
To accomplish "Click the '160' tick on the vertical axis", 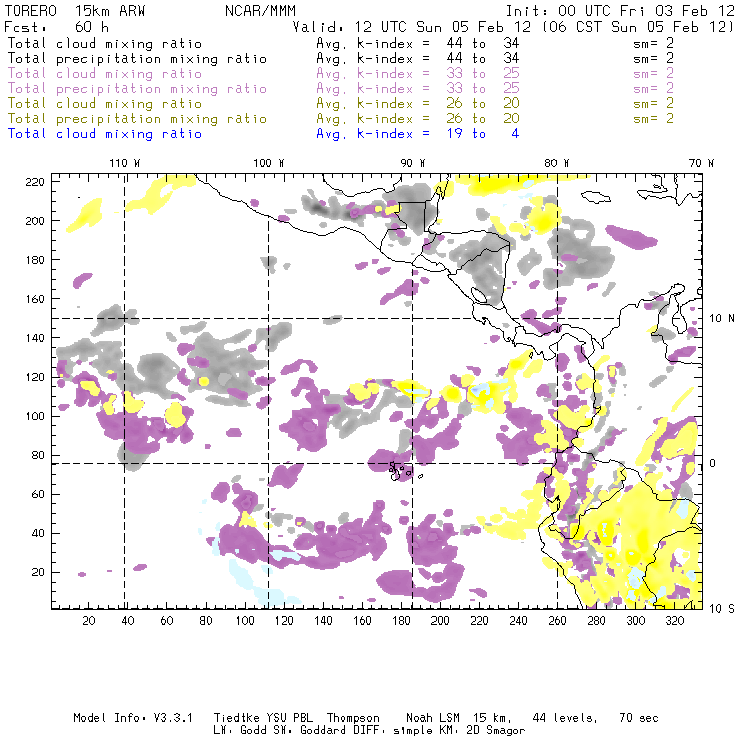I will click(35, 299).
